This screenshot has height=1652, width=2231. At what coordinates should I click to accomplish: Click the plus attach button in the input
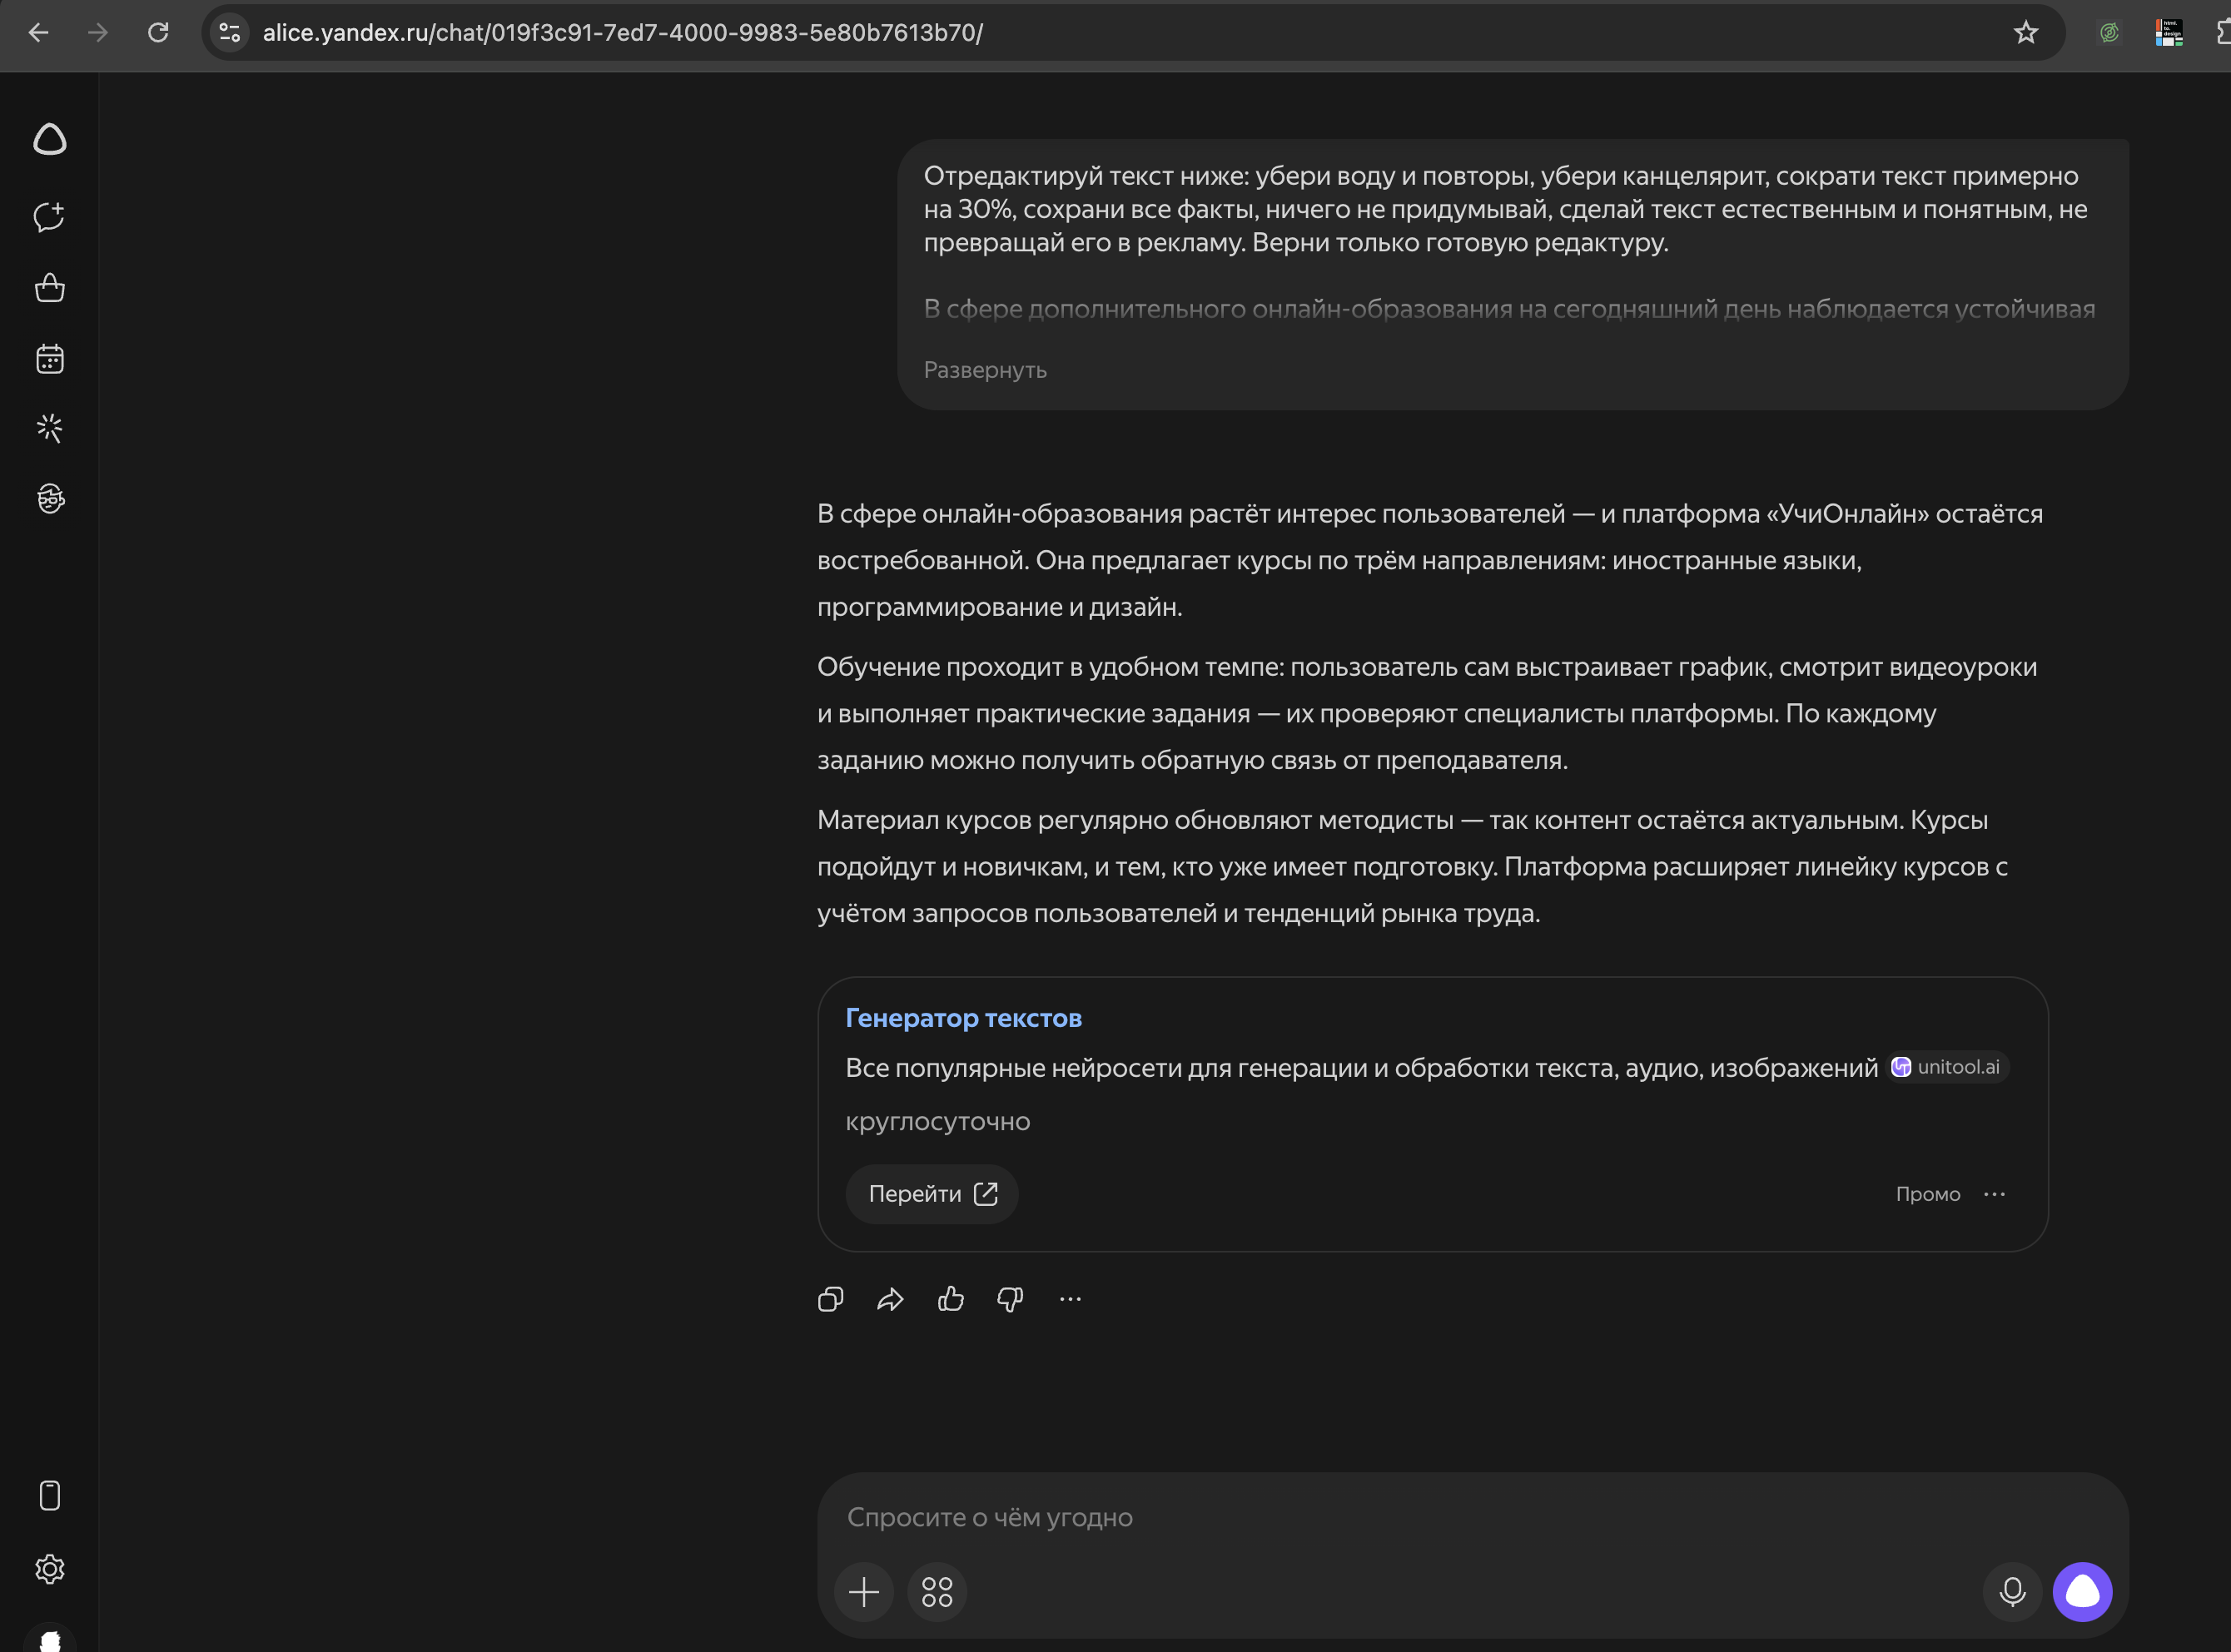(864, 1591)
